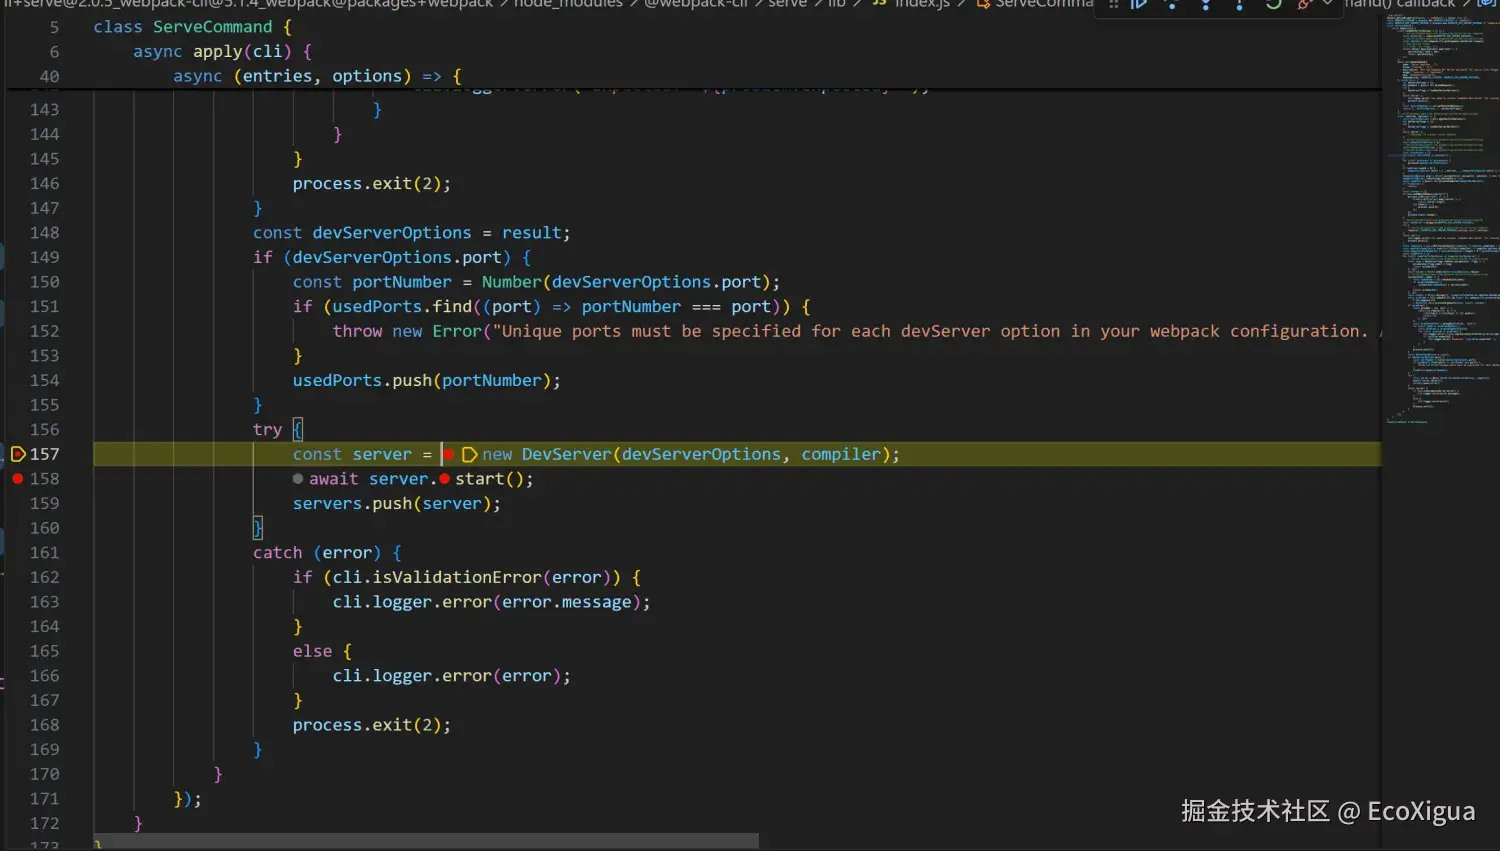This screenshot has height=851, width=1500.
Task: Click portNumber declaration on line 150
Action: click(401, 282)
